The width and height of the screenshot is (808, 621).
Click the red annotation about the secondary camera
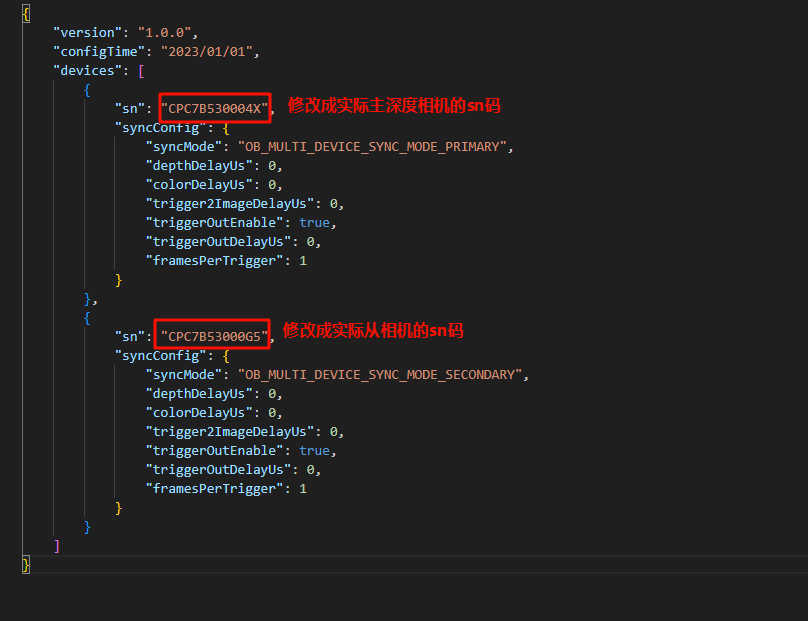click(372, 330)
